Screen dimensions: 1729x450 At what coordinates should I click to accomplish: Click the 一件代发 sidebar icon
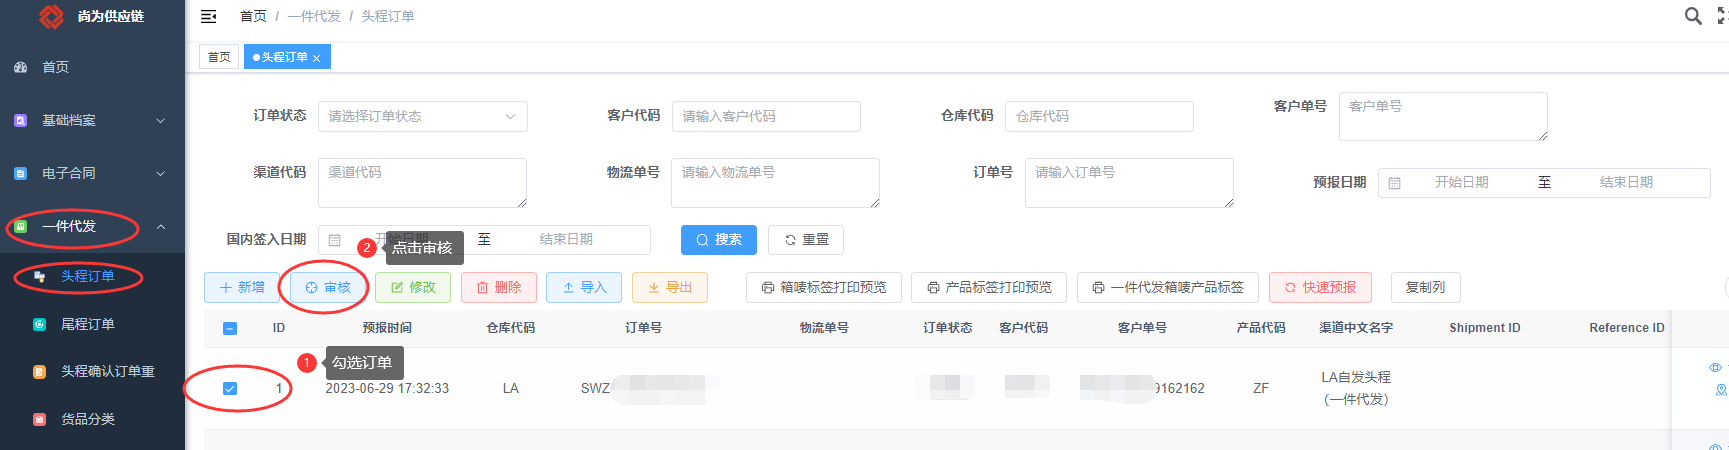pos(20,226)
